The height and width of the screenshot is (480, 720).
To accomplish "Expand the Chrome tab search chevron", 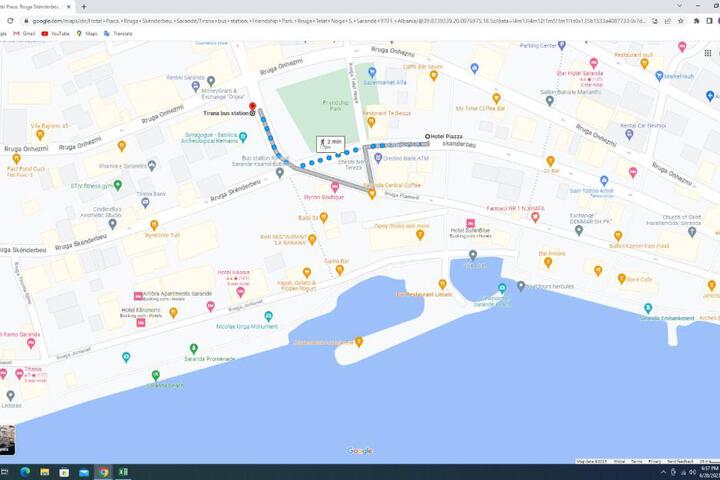I will [x=679, y=6].
